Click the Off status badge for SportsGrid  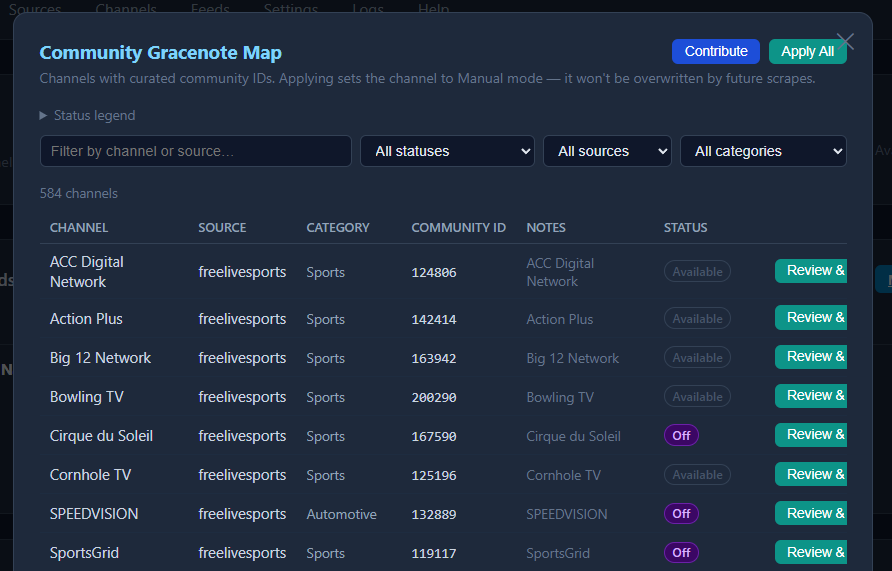(x=681, y=553)
